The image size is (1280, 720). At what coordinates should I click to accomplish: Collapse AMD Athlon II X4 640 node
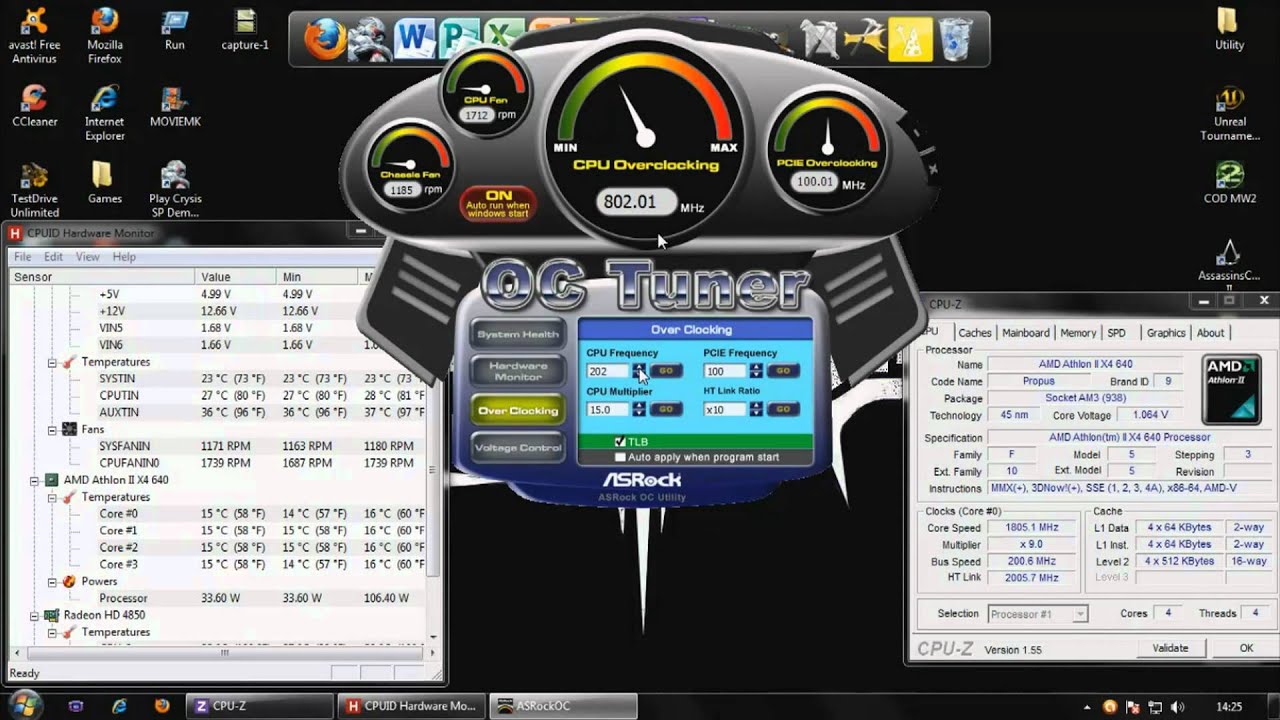[35, 480]
